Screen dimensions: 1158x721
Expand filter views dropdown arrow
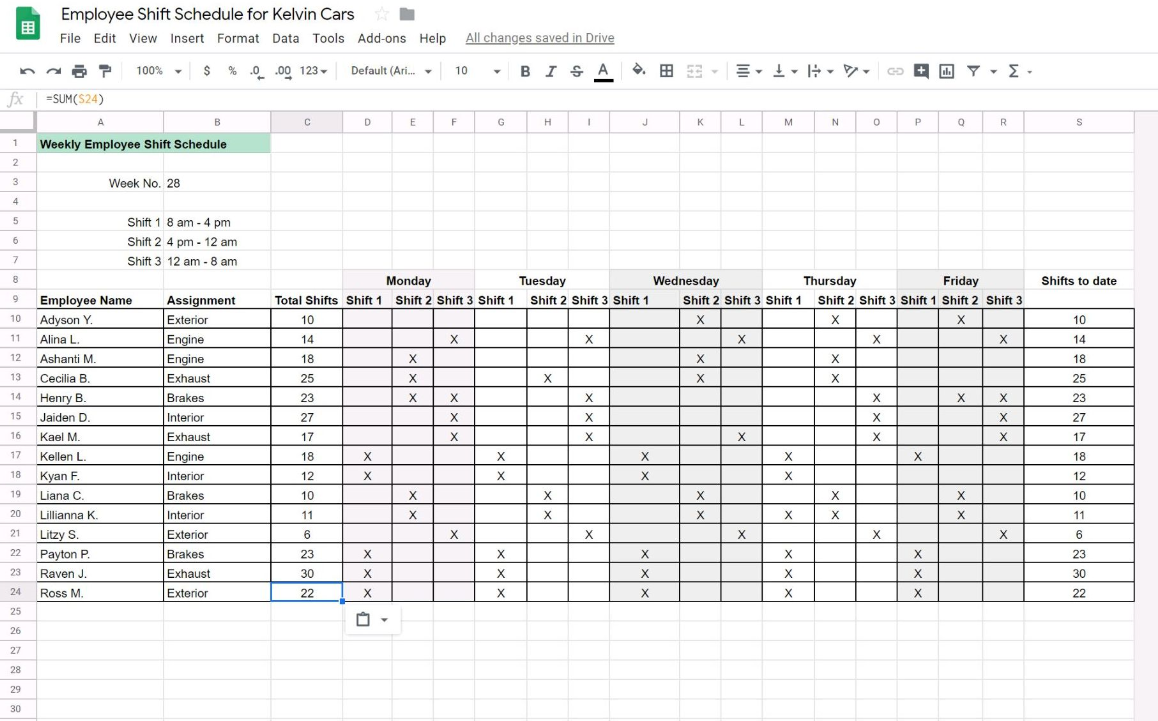tap(993, 72)
